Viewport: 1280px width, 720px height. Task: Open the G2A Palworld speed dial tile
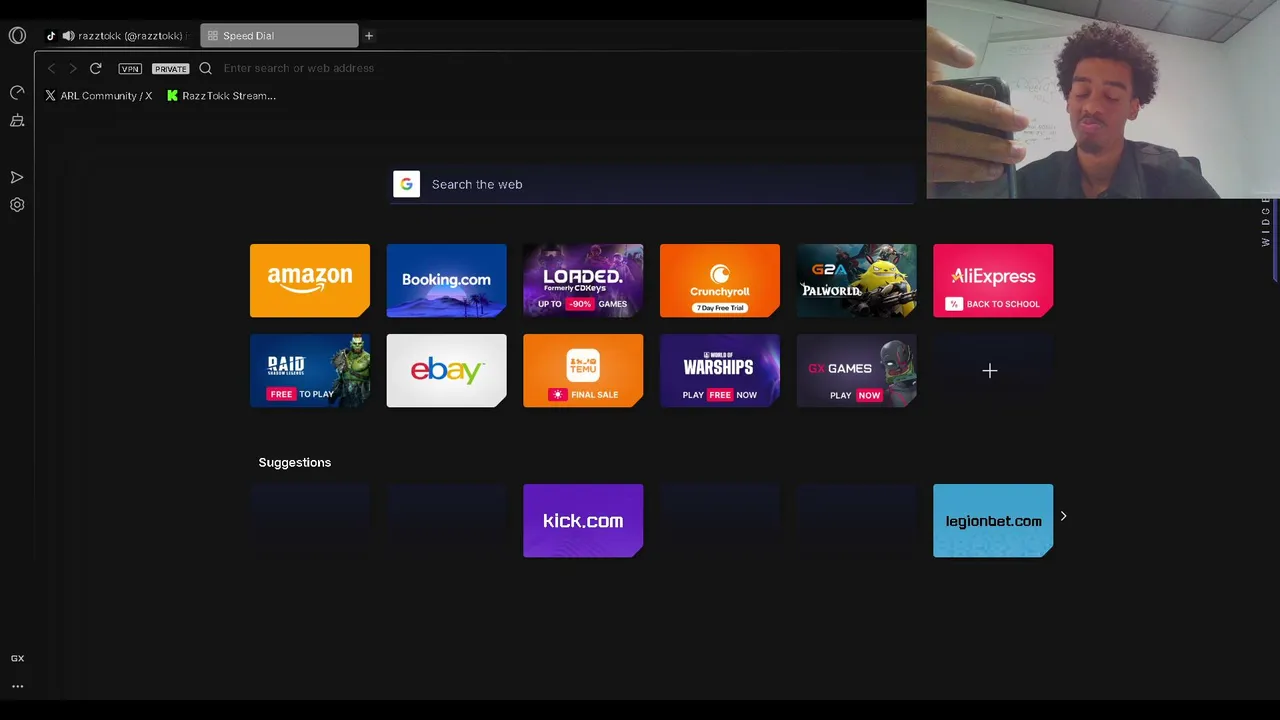(x=857, y=281)
